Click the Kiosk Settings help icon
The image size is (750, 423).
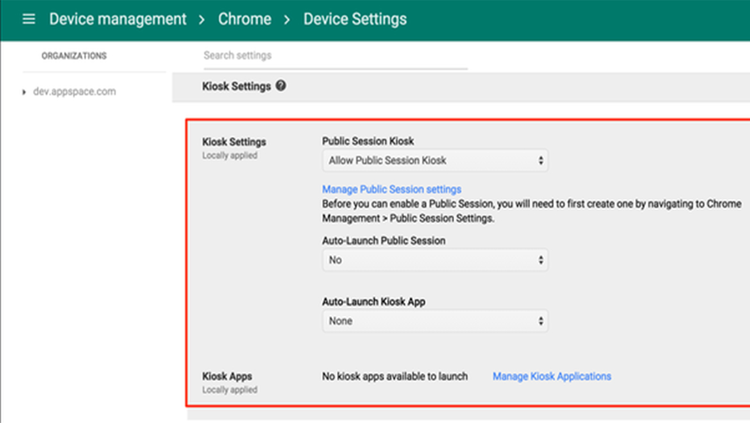coord(281,86)
